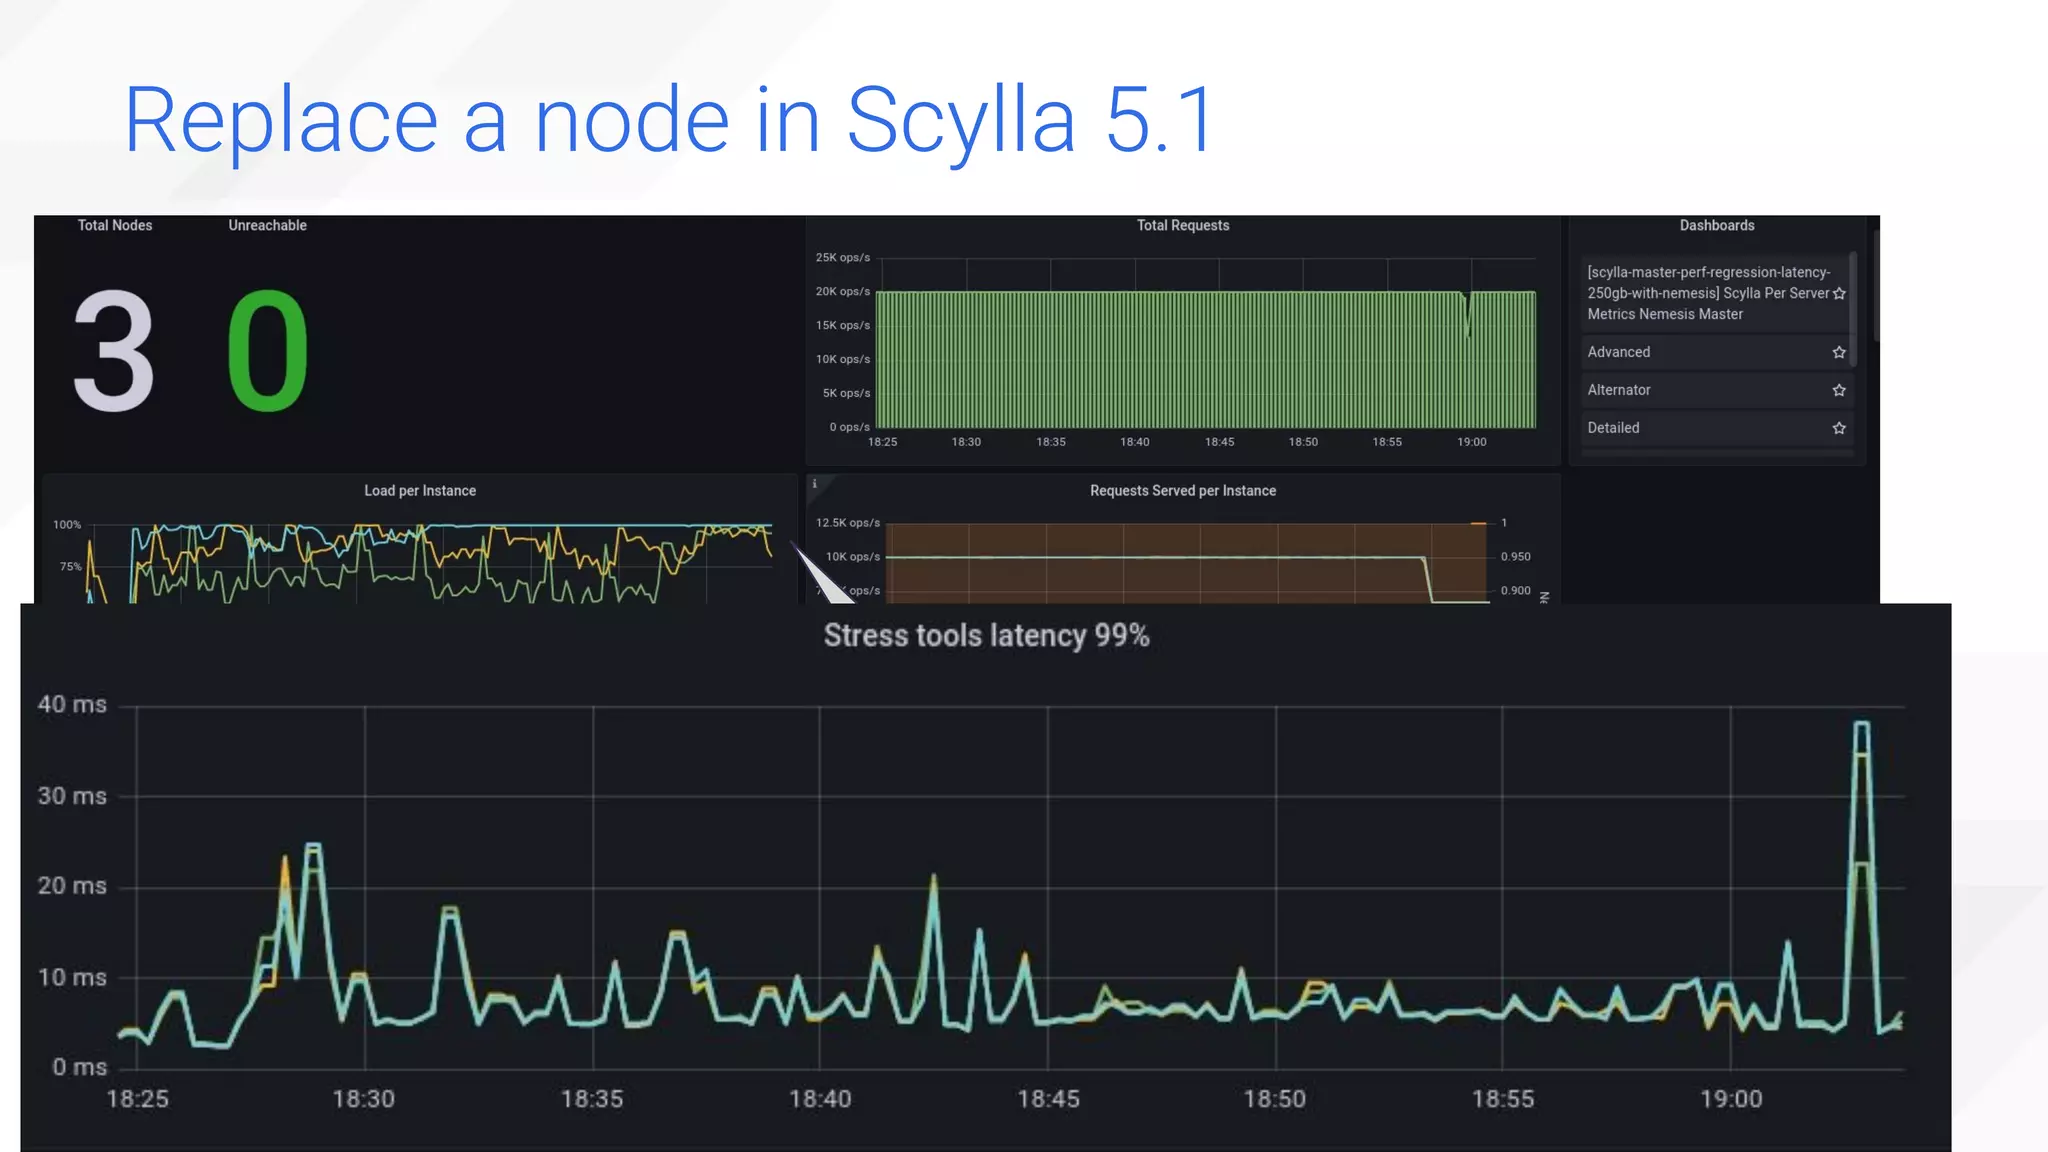This screenshot has width=2048, height=1152.
Task: Open the Total Requests panel title menu
Action: click(1182, 226)
